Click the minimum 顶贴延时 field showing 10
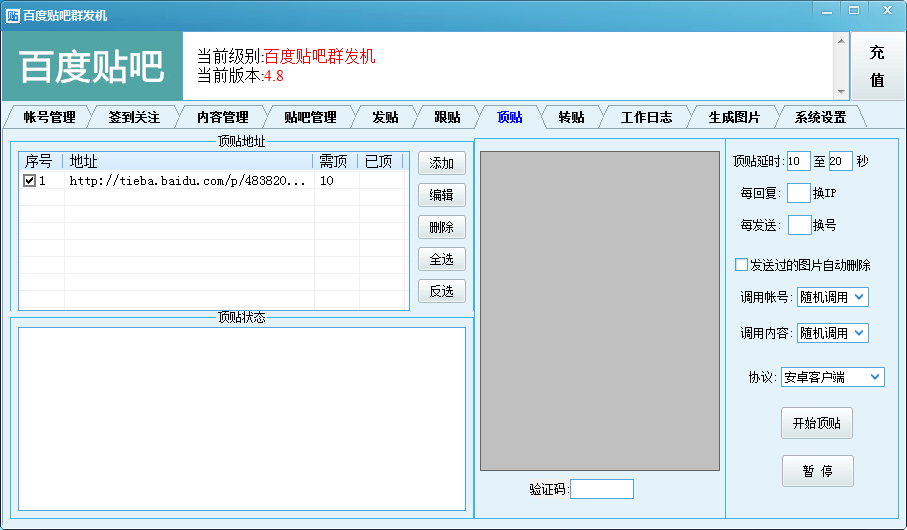 click(x=798, y=161)
